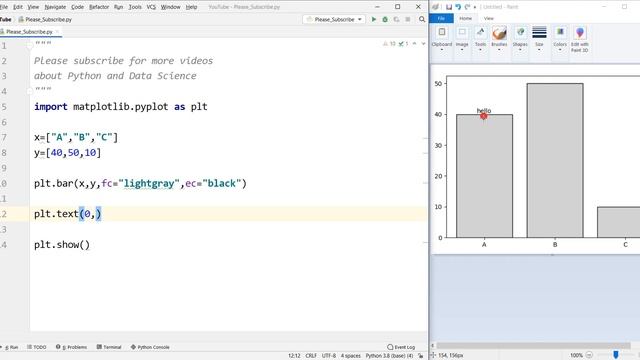Screen dimensions: 640x360
Task: Jump to next highlighted error arrow
Action: [x=423, y=43]
